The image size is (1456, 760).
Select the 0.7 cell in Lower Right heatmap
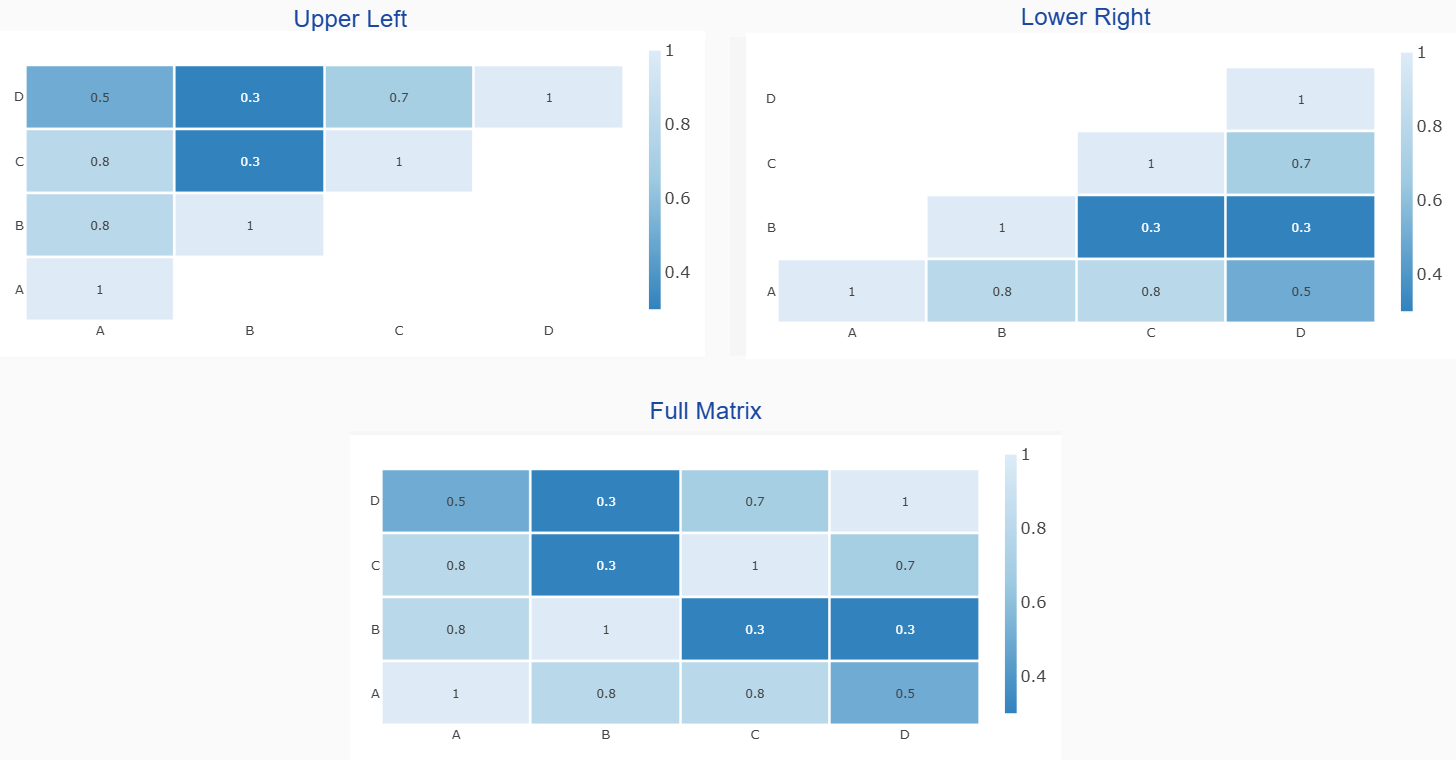1300,163
